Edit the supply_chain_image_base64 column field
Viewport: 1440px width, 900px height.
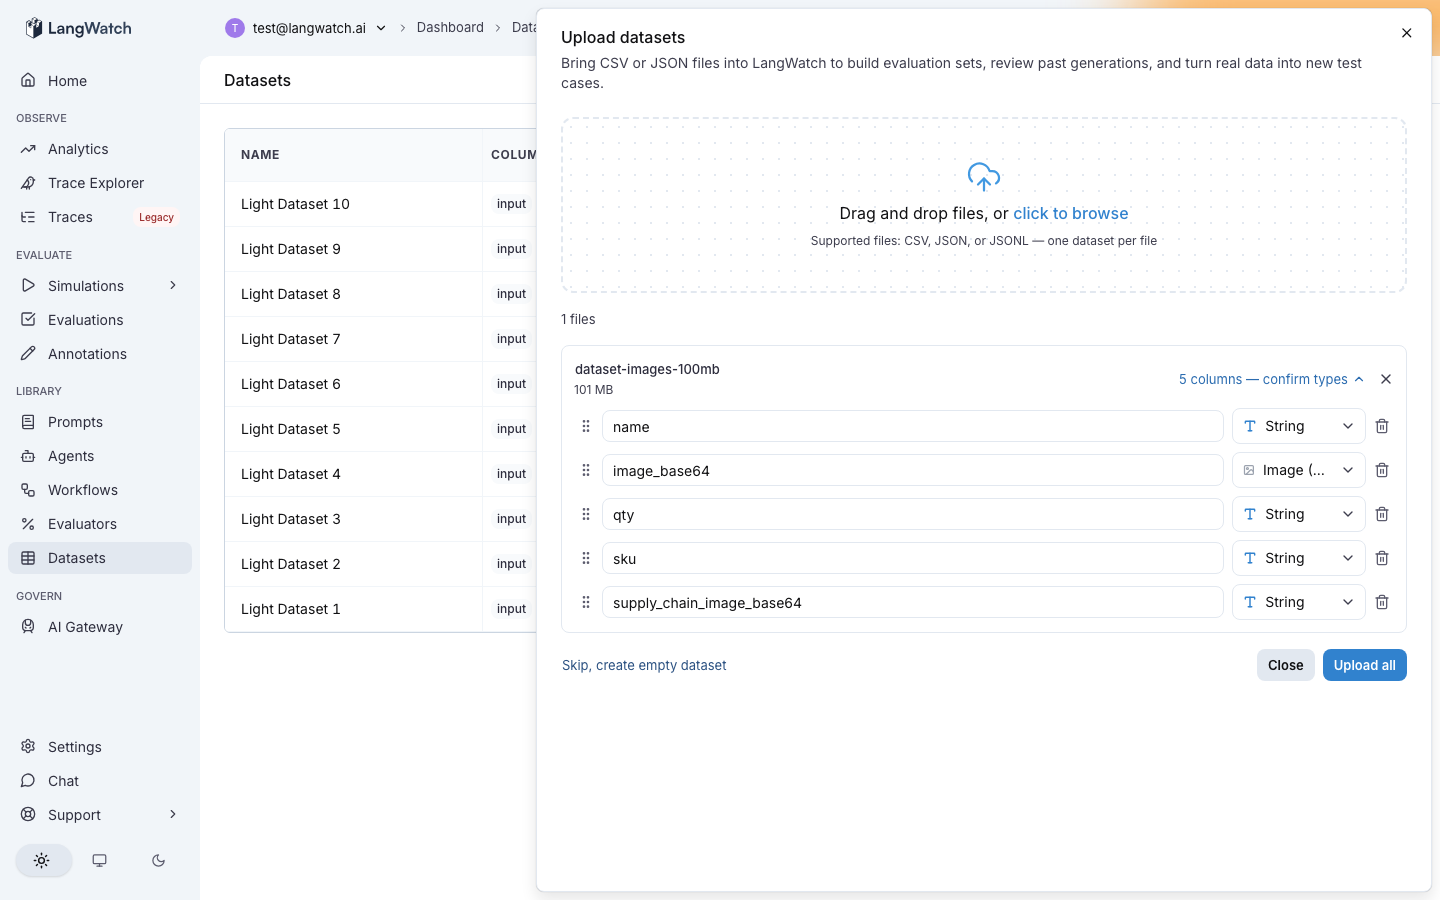point(913,602)
